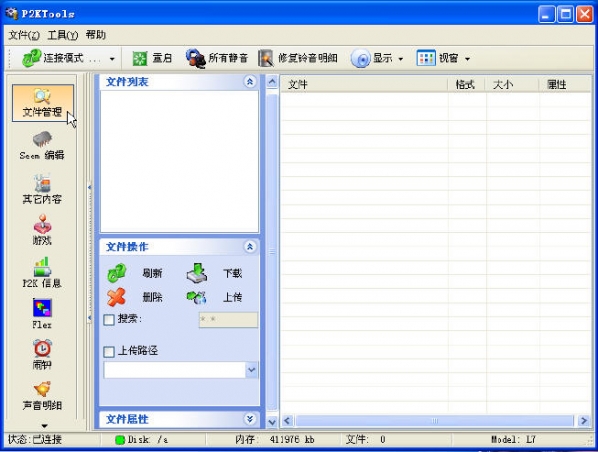Image resolution: width=598 pixels, height=452 pixels.
Task: Open the Seem 编辑 sidebar icon
Action: click(x=42, y=140)
